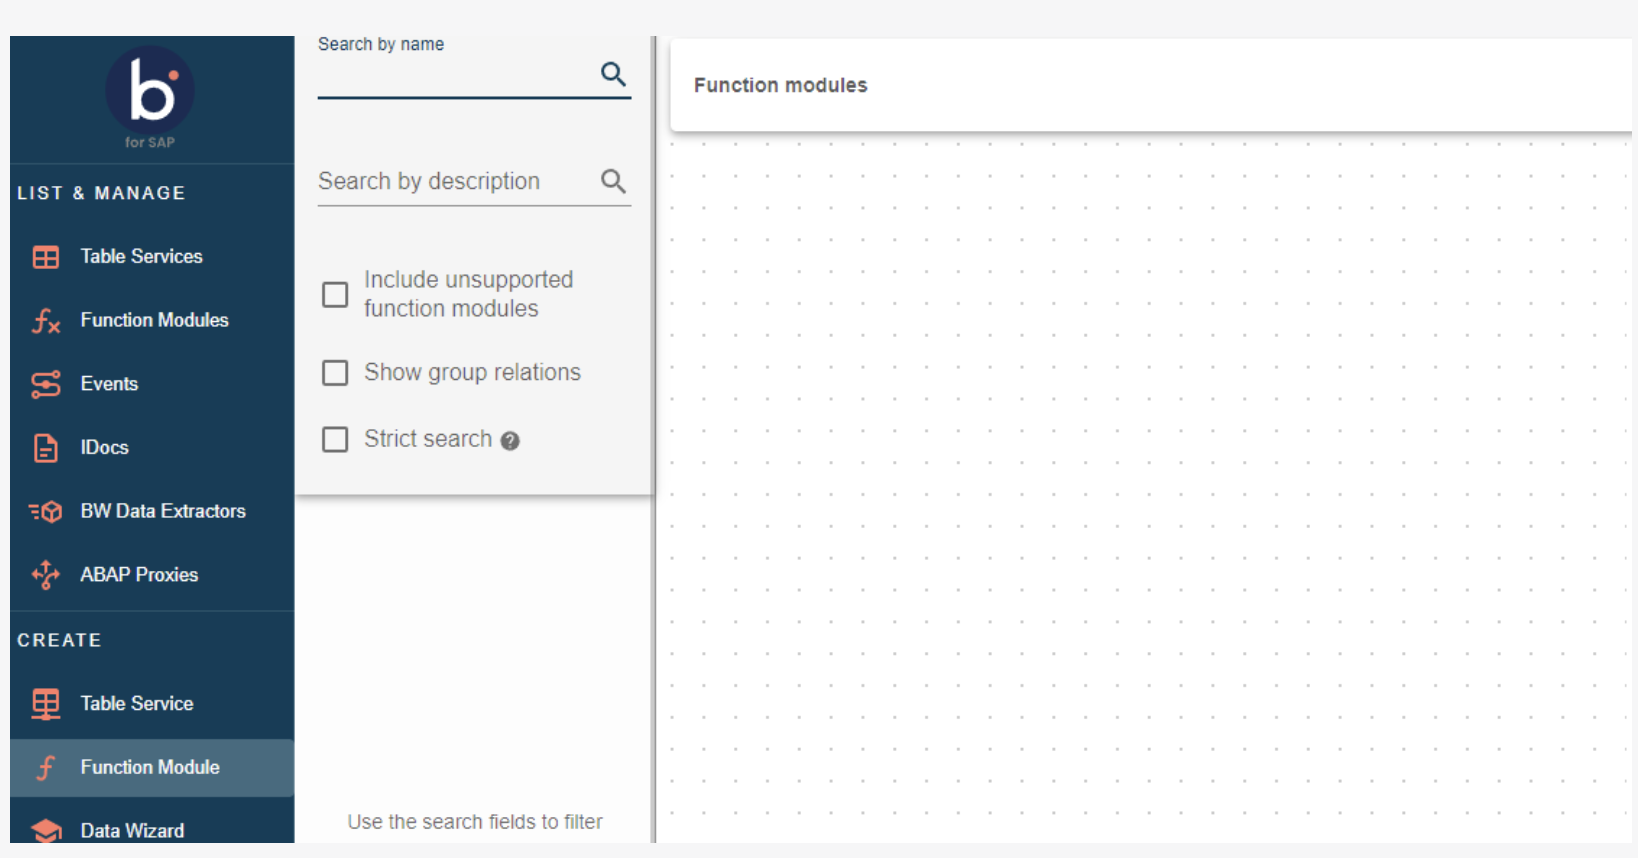
Task: Click the search icon beside name field
Action: 613,74
